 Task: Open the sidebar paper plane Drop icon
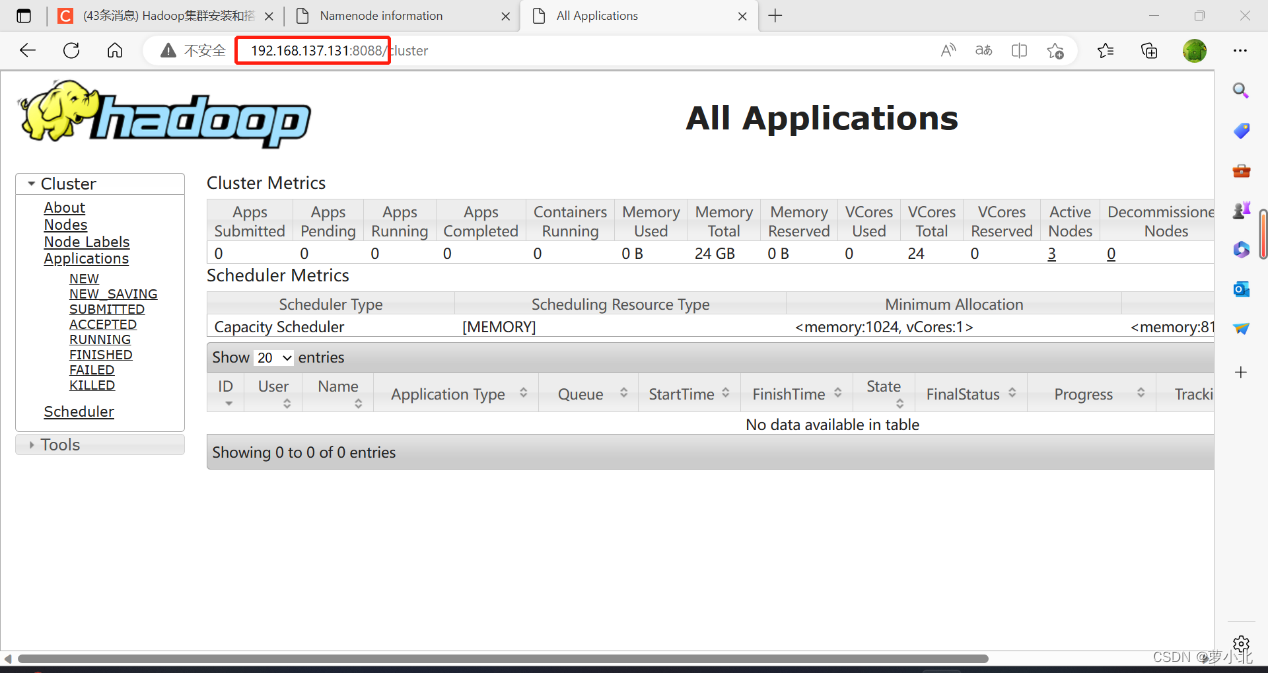click(x=1241, y=328)
